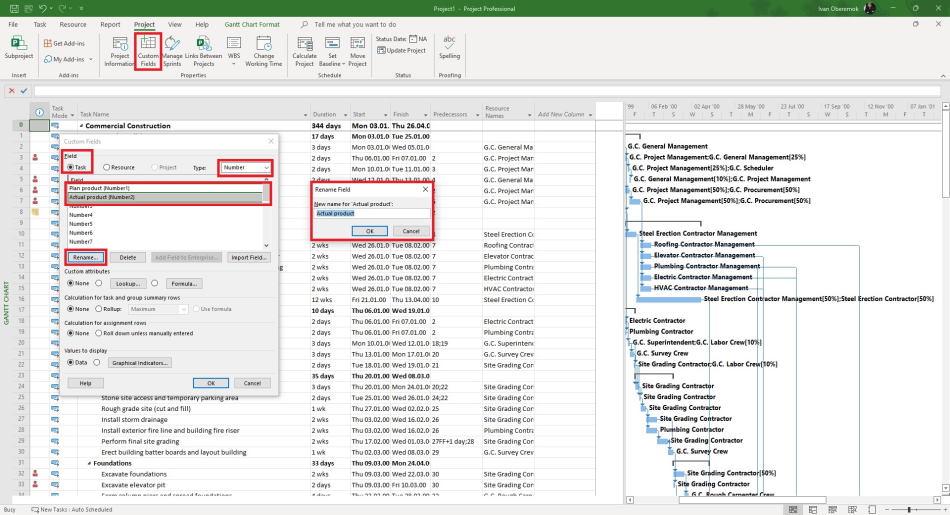Switch to the View ribbon tab
The width and height of the screenshot is (950, 515).
[x=174, y=24]
